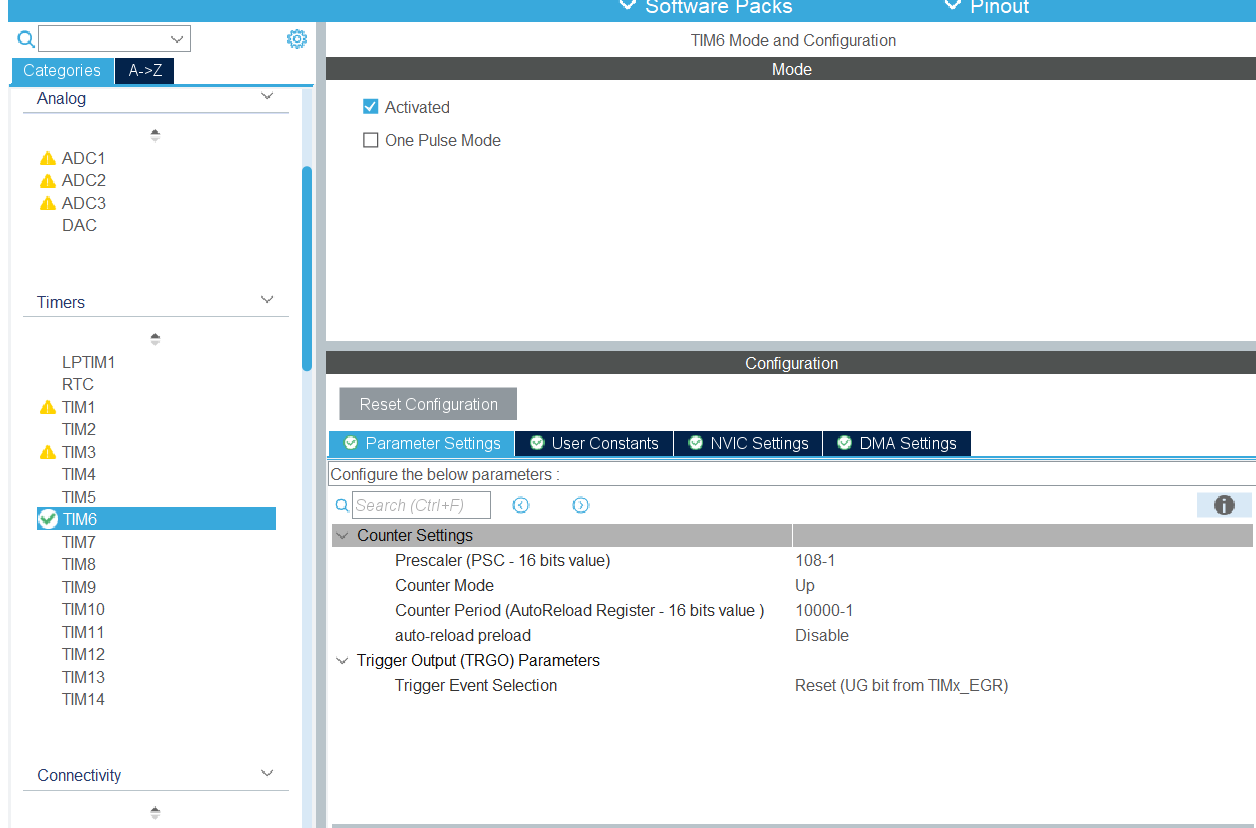Click the sort handle above ADC1
1256x828 pixels.
155,135
